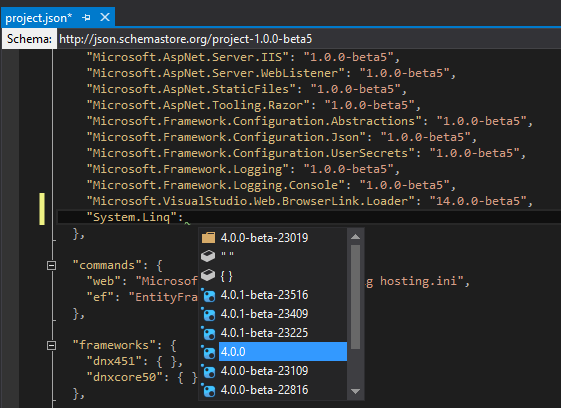Click "Microsoft.Framework.Logging.Console" key

click(x=215, y=185)
